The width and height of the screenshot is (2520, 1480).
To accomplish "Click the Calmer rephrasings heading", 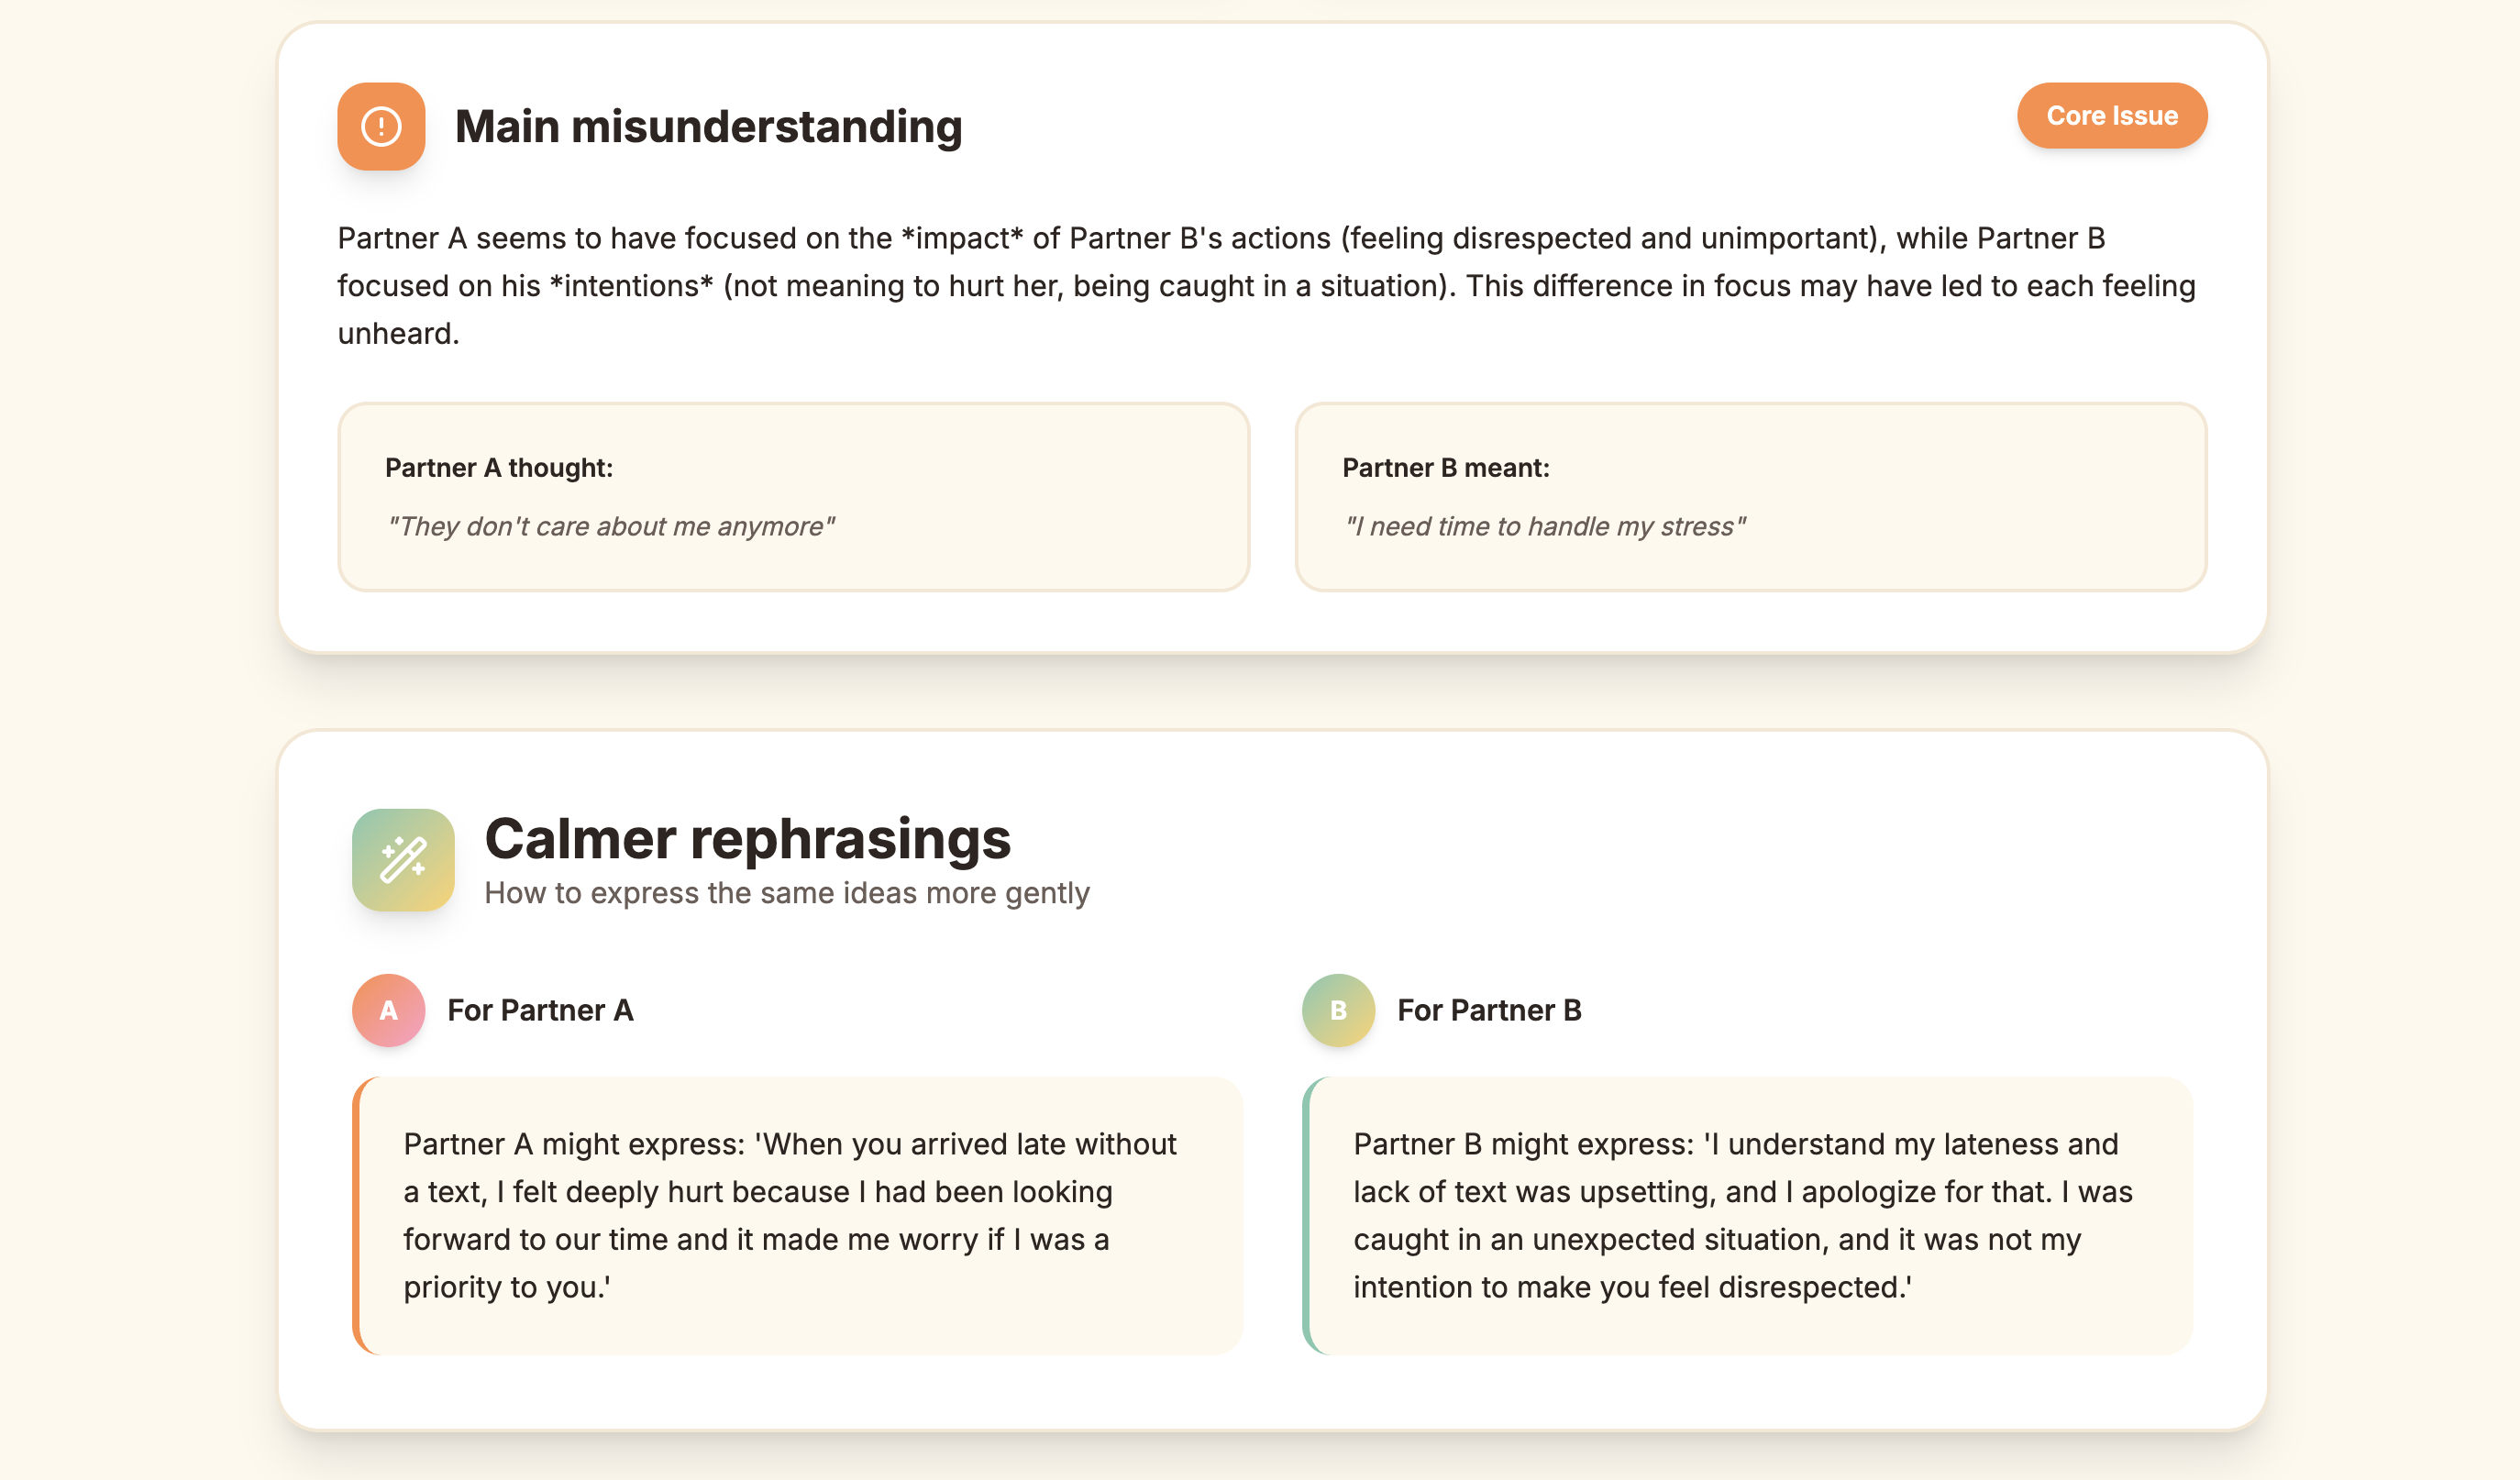I will tap(747, 838).
